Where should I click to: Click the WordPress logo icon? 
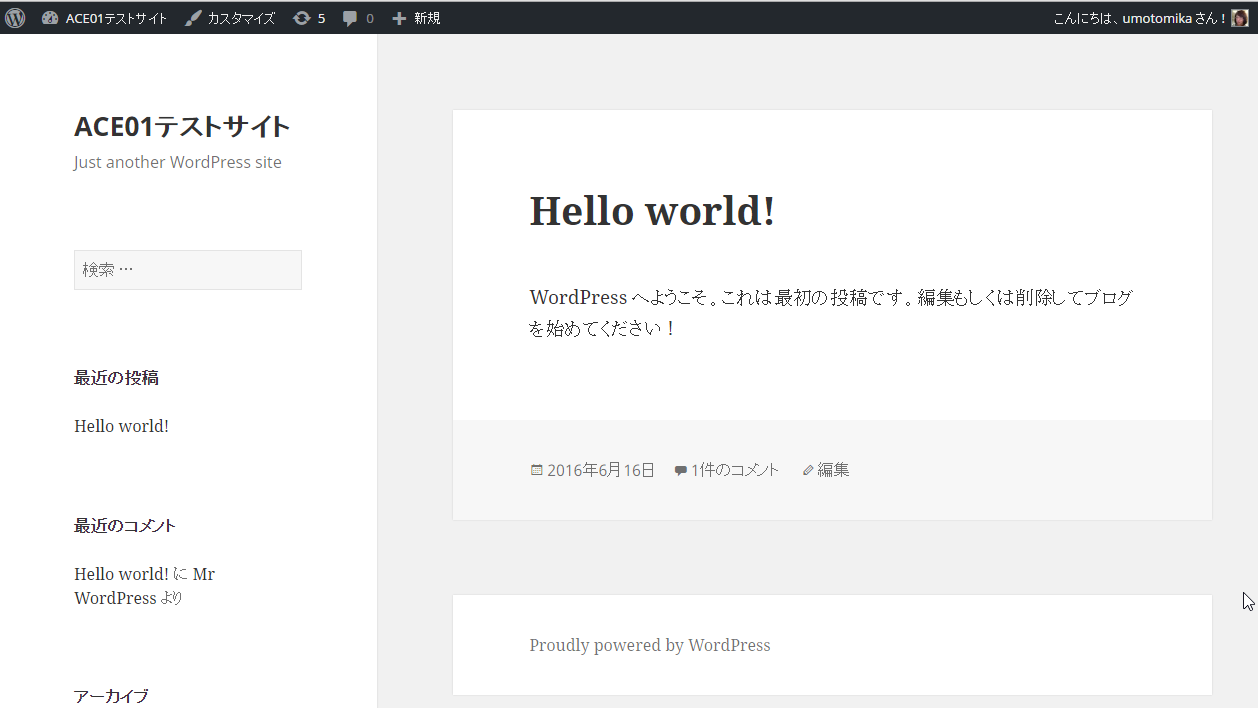[15, 18]
